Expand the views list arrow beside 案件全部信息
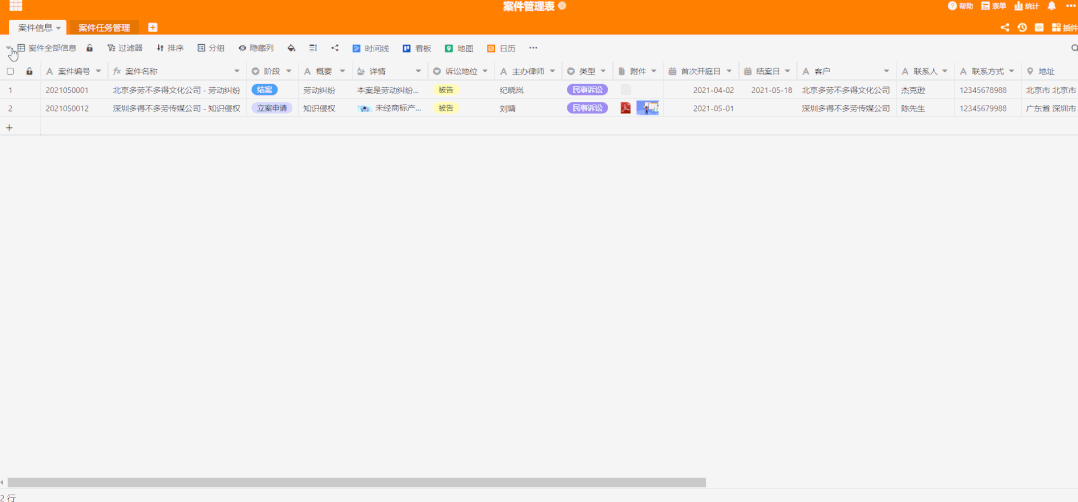The height and width of the screenshot is (502, 1078). (8, 48)
